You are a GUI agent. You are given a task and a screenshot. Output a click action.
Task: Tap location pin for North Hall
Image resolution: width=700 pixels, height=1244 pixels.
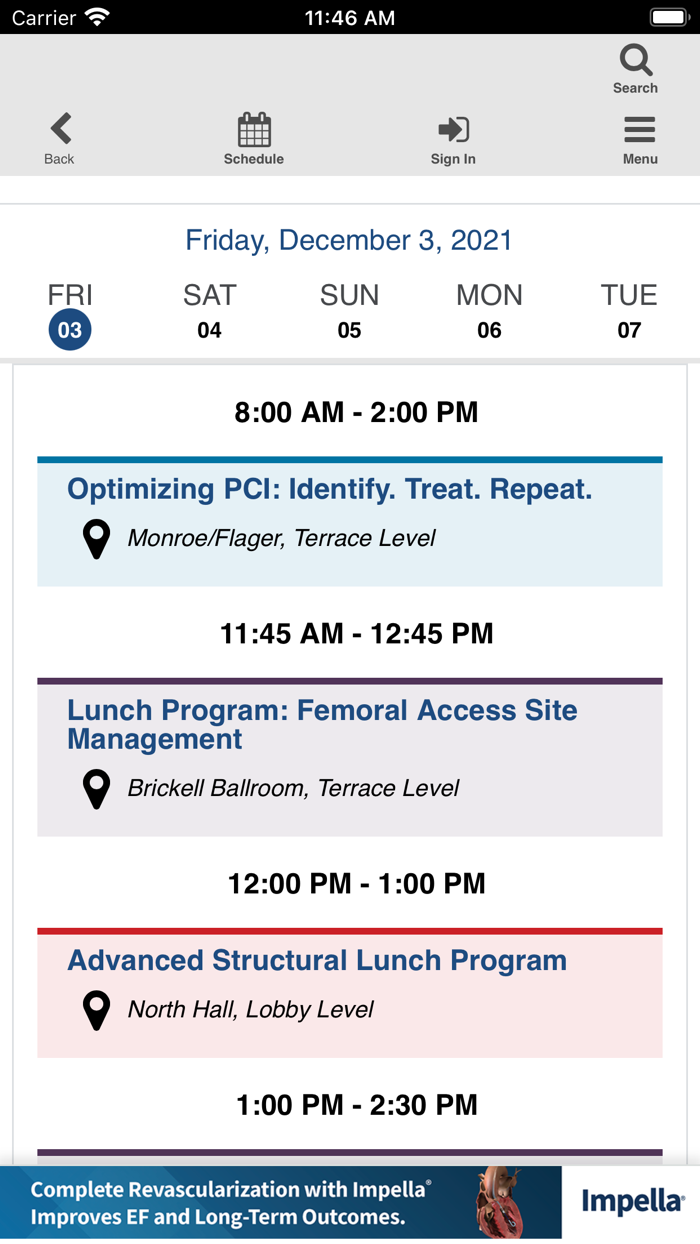tap(96, 1010)
